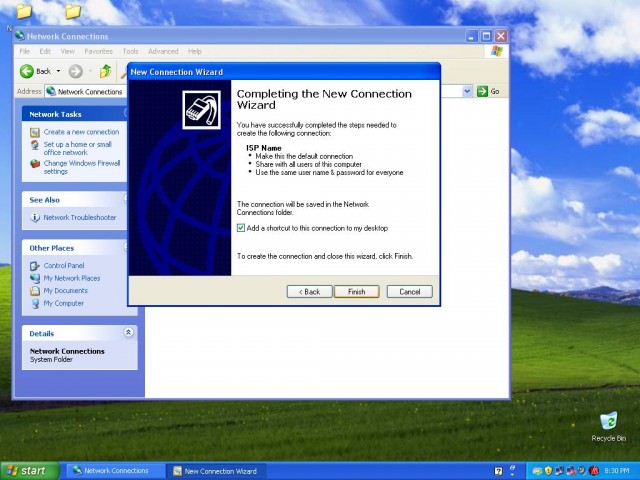Click the My Documents folder icon
Screen dimensions: 640x480
35,291
